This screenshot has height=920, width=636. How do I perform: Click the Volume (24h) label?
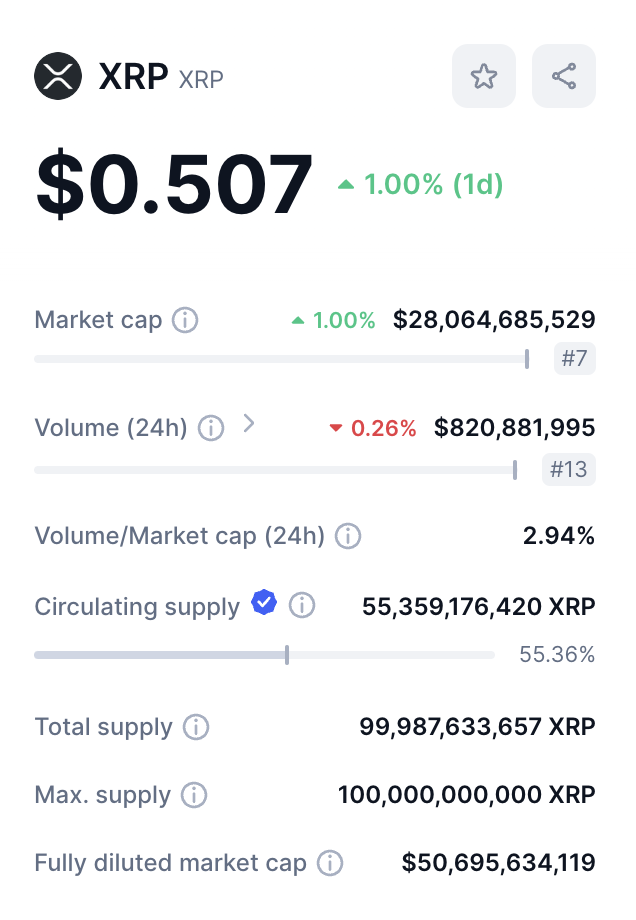[111, 428]
